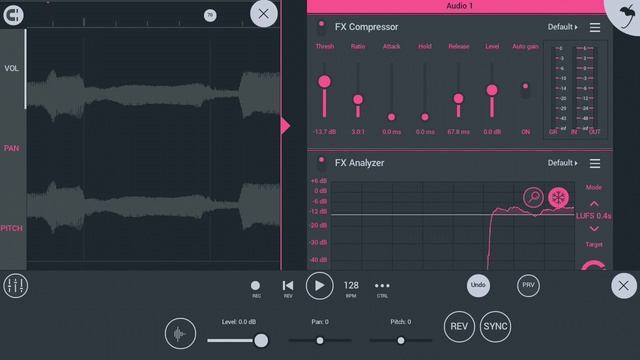Screen dimensions: 640x360
Task: Select the VOL automation tab
Action: [11, 69]
